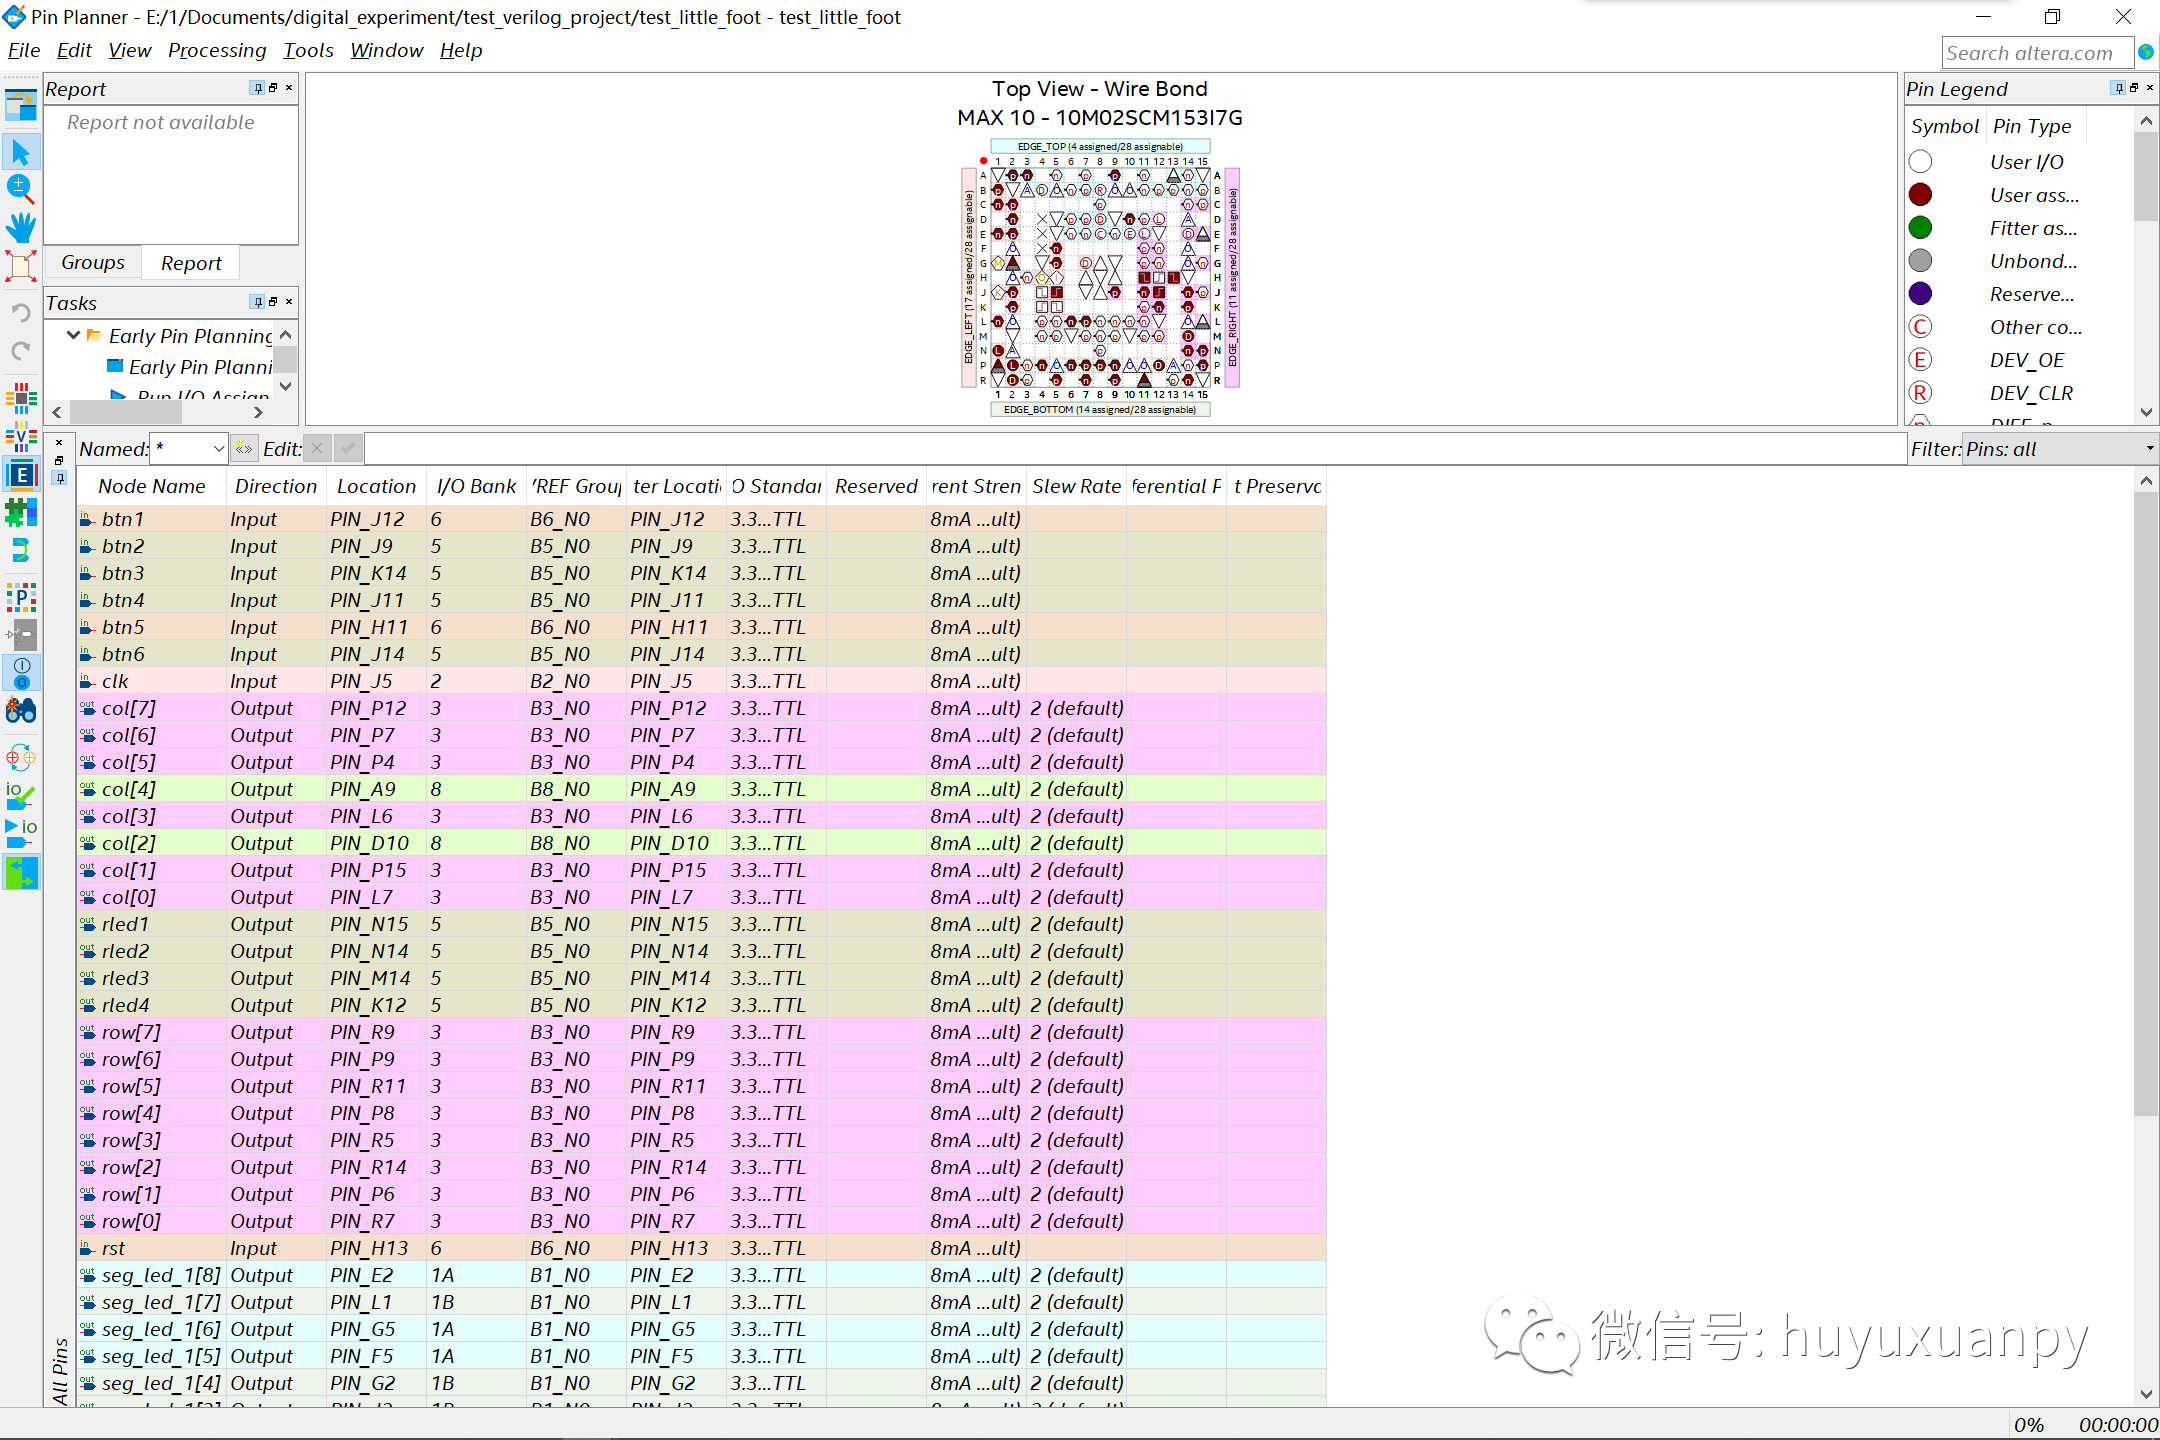Click the swap pins circular arrows icon
The image size is (2160, 1440).
[x=21, y=757]
